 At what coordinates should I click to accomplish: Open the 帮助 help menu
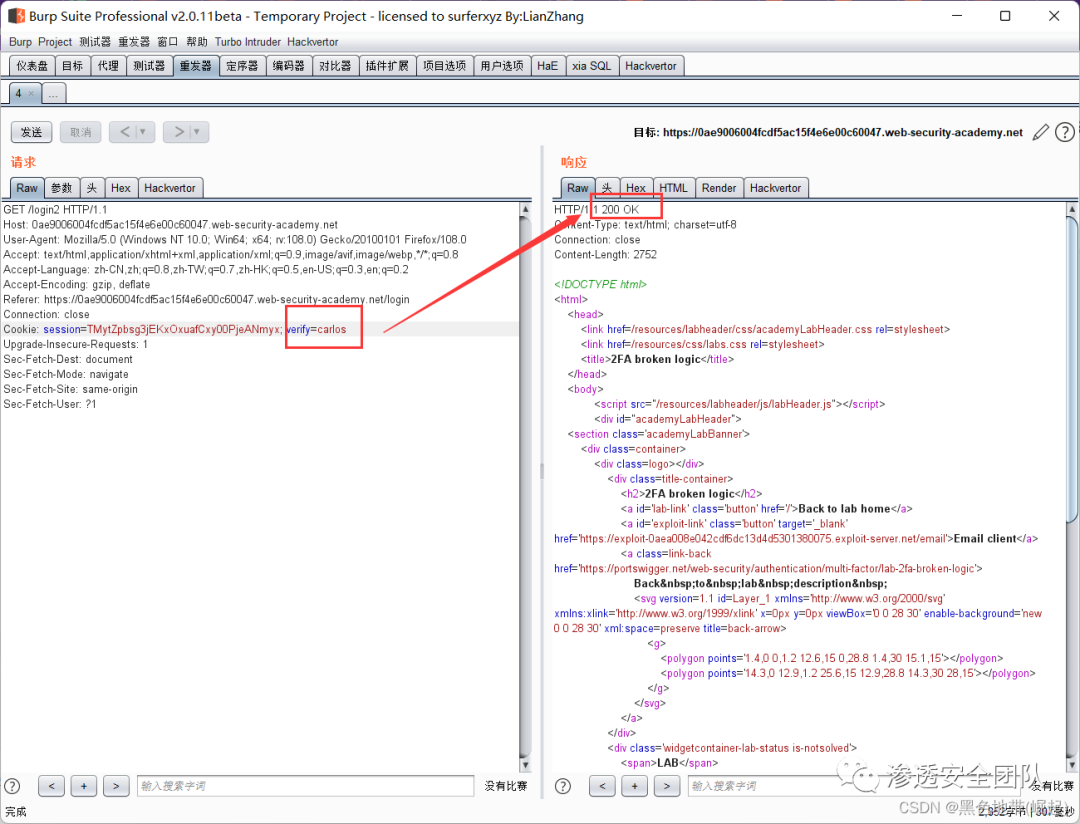click(196, 42)
